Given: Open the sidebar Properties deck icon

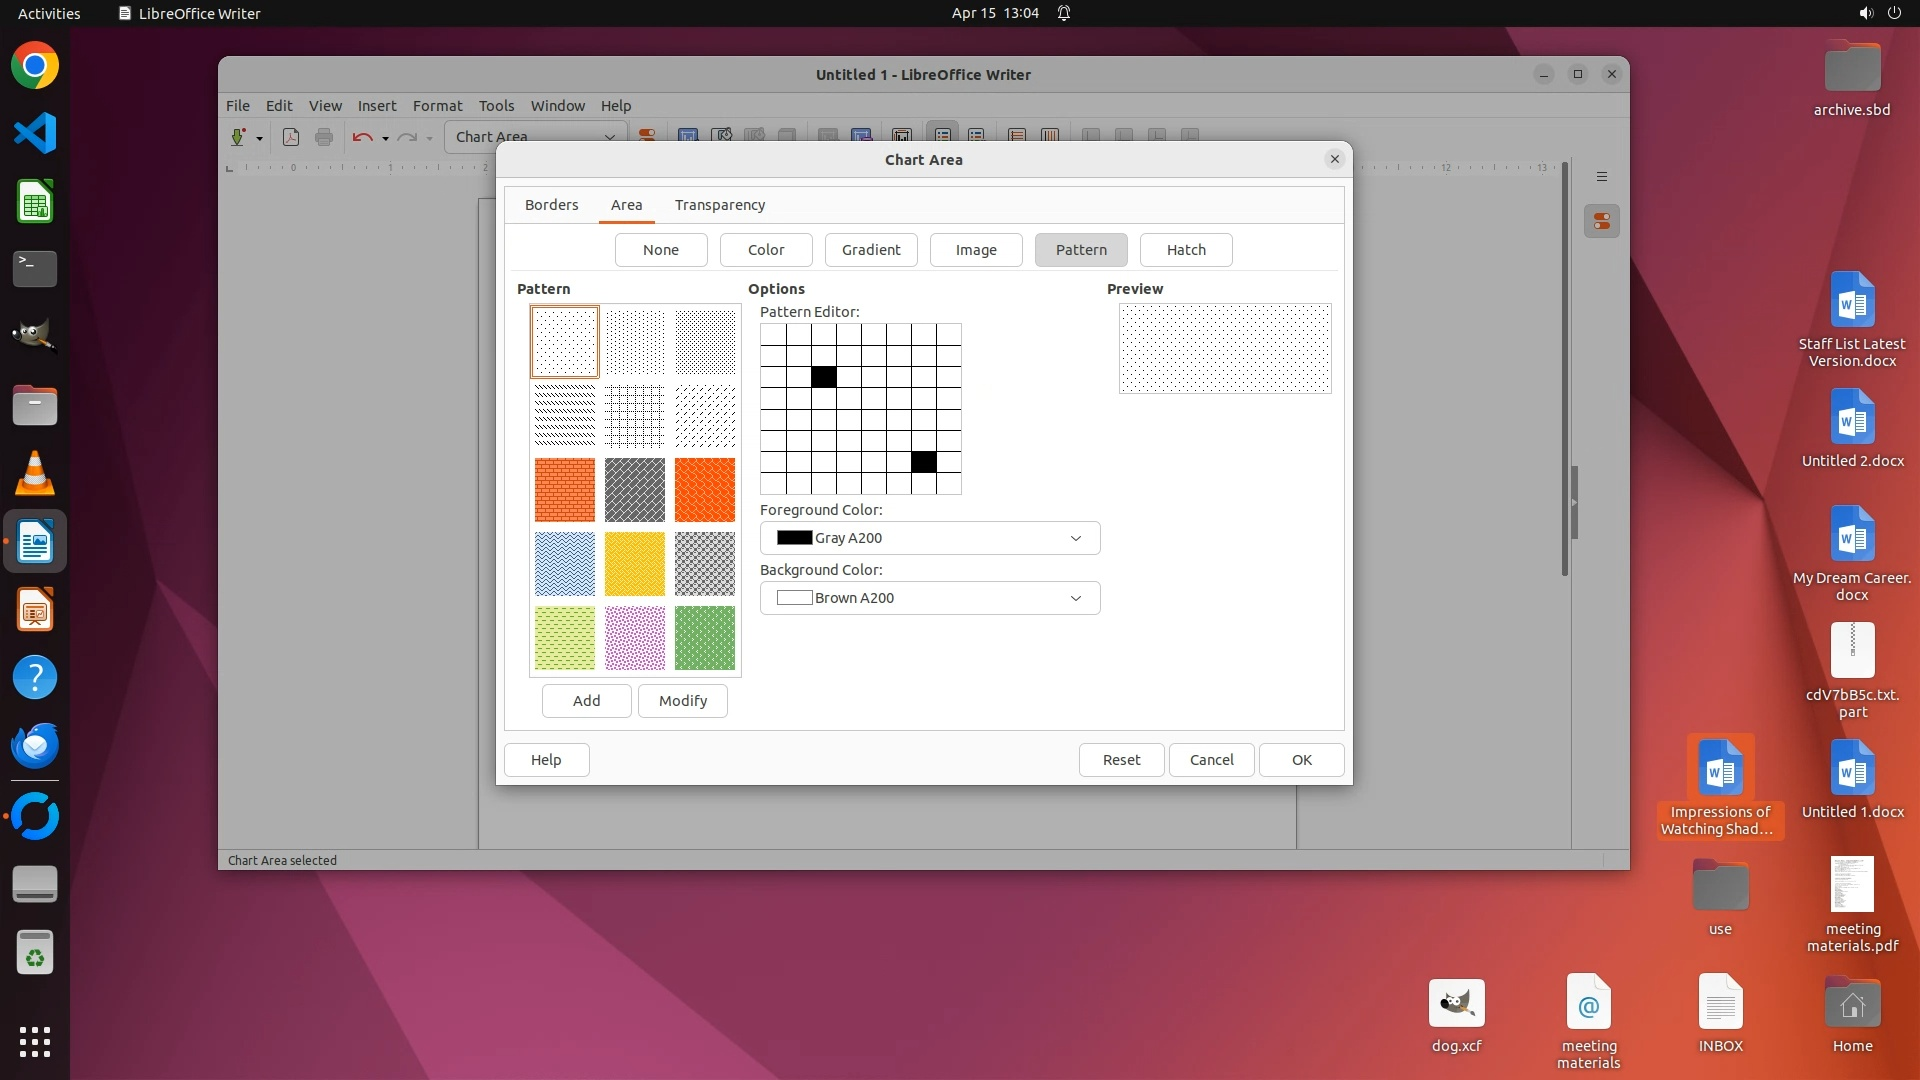Looking at the screenshot, I should pyautogui.click(x=1602, y=221).
